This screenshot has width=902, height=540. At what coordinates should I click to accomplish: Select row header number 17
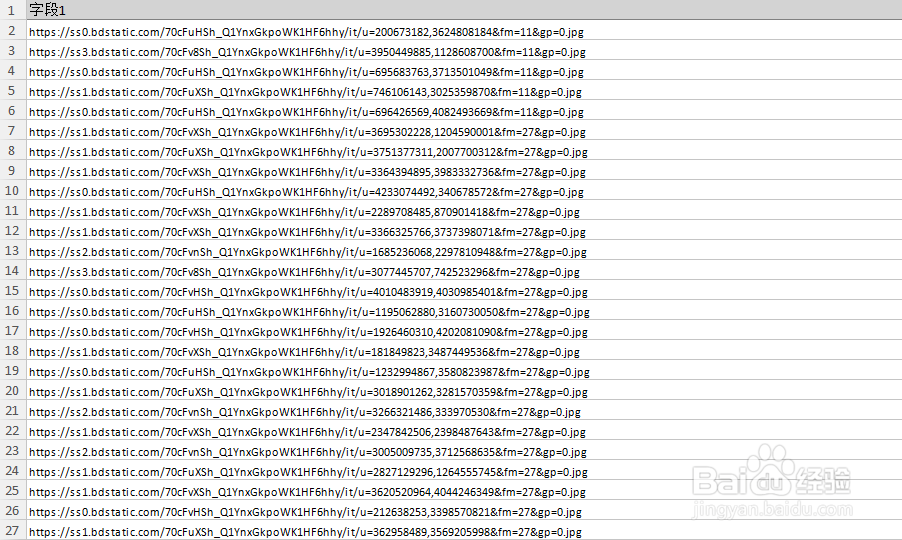13,330
